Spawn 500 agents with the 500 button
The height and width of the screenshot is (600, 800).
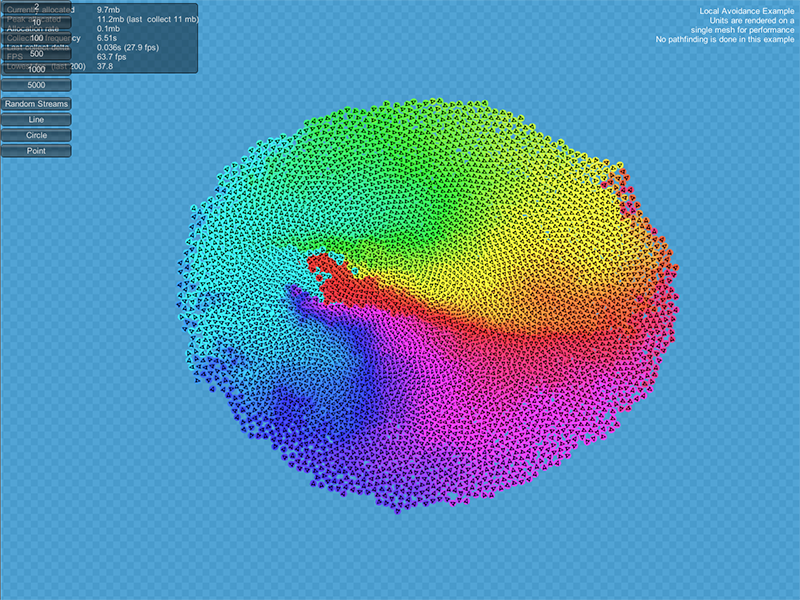click(36, 54)
